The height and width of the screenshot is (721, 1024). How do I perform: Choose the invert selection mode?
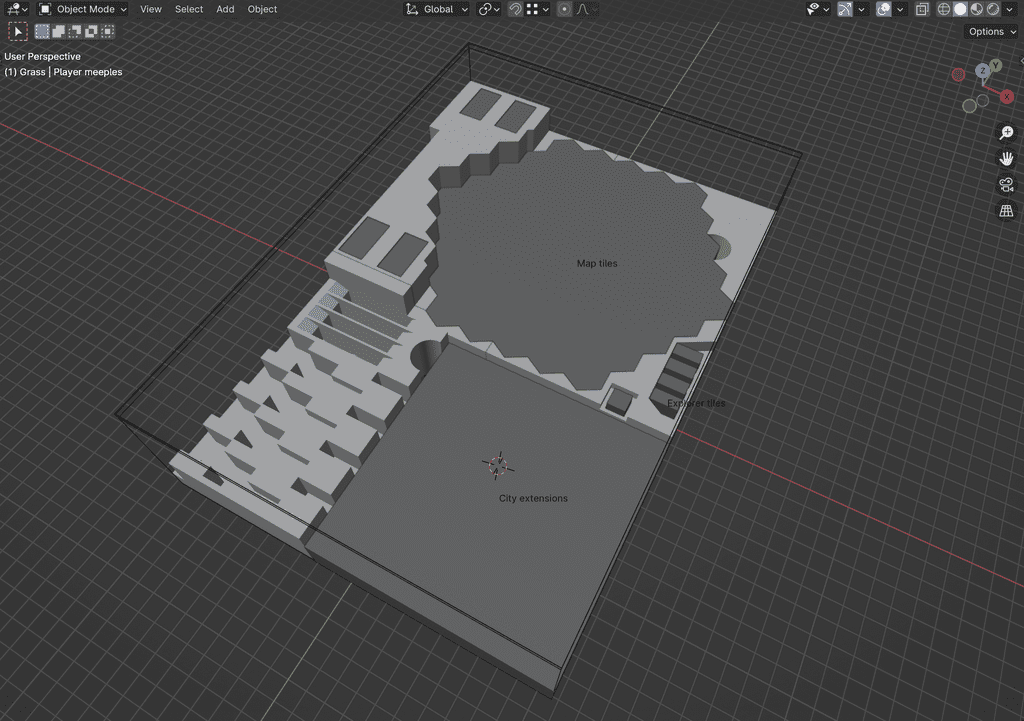(x=91, y=31)
